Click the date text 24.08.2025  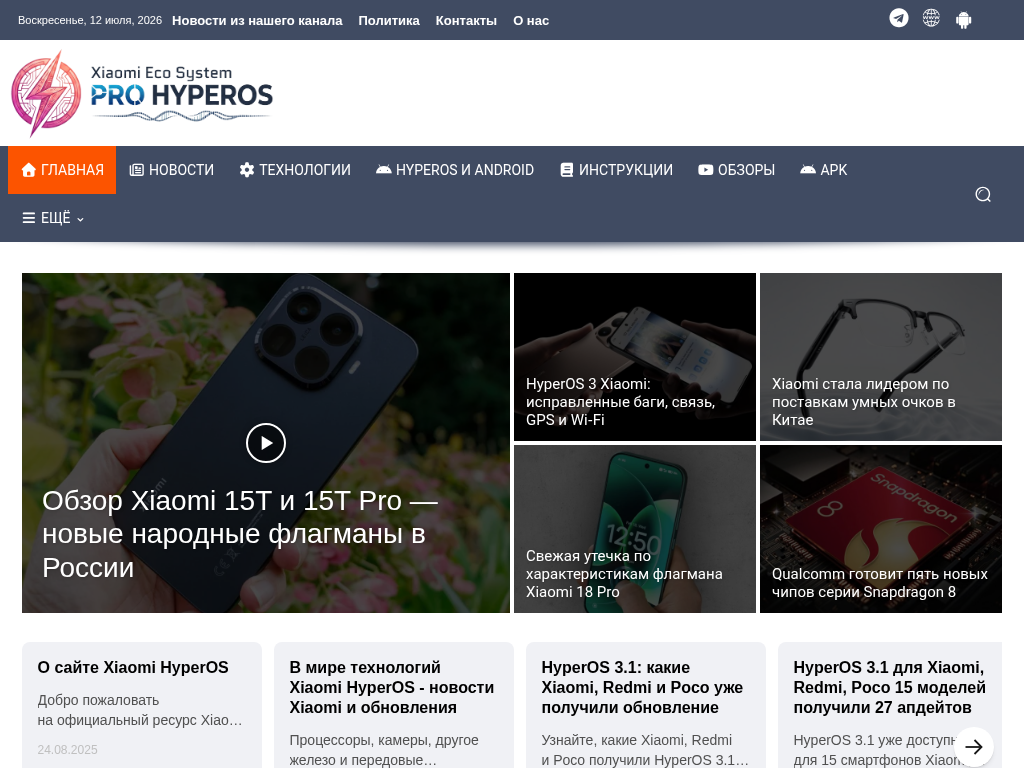tap(67, 750)
